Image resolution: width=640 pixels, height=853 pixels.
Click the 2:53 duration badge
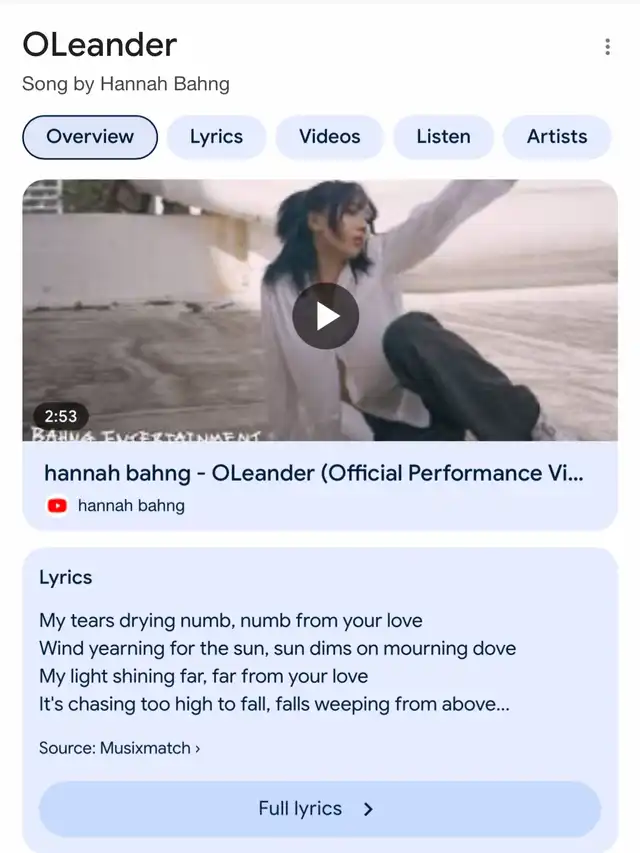60,416
